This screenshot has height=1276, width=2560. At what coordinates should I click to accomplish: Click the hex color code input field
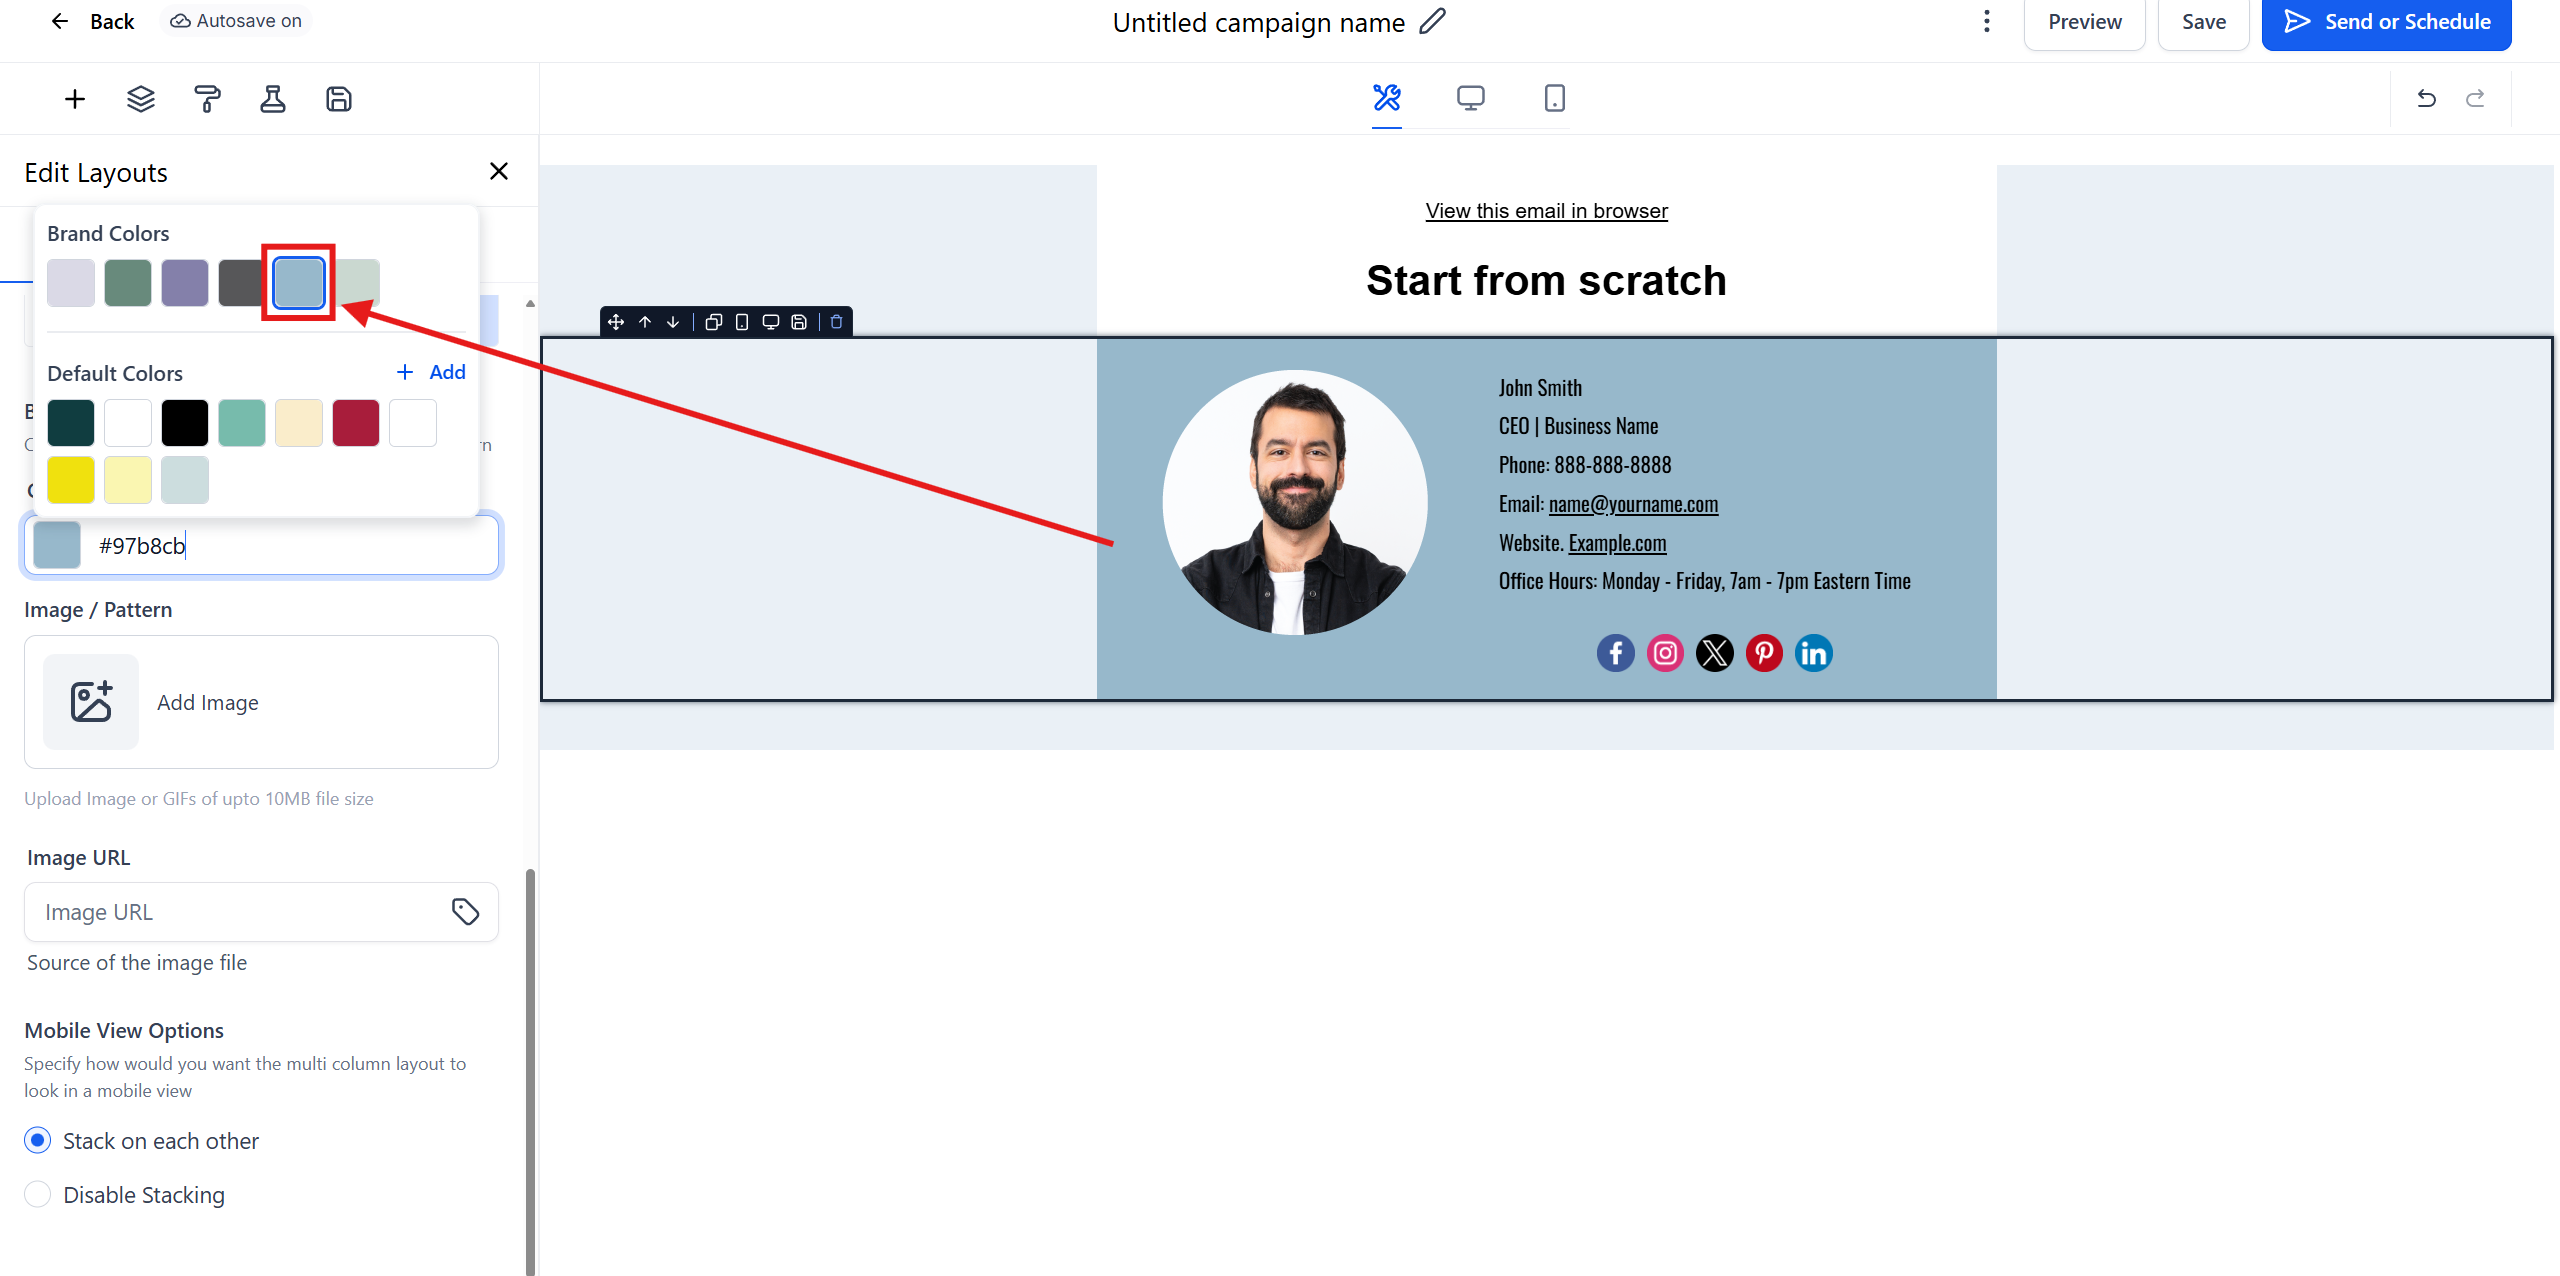click(290, 546)
